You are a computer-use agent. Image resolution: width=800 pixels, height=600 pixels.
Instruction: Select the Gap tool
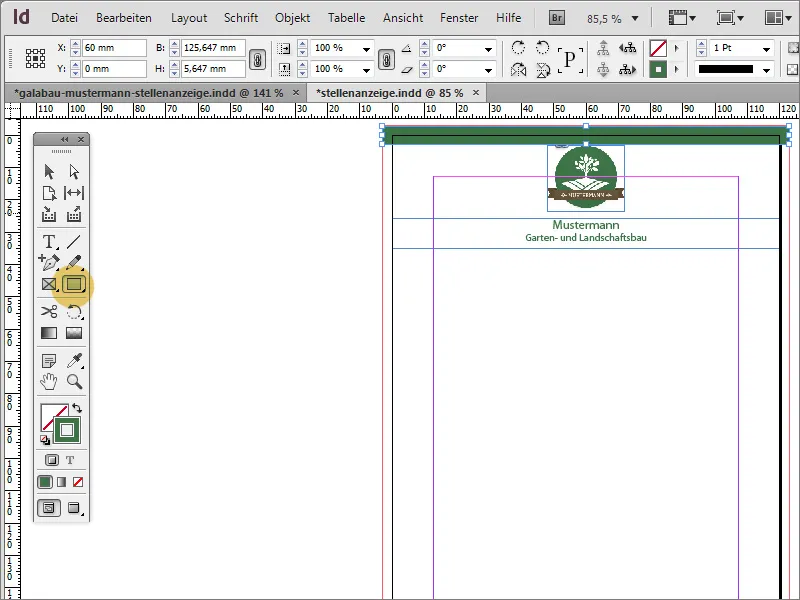74,193
